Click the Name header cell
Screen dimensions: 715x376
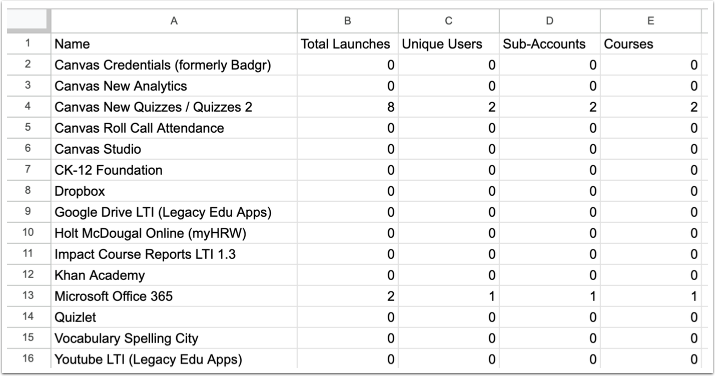(x=174, y=44)
